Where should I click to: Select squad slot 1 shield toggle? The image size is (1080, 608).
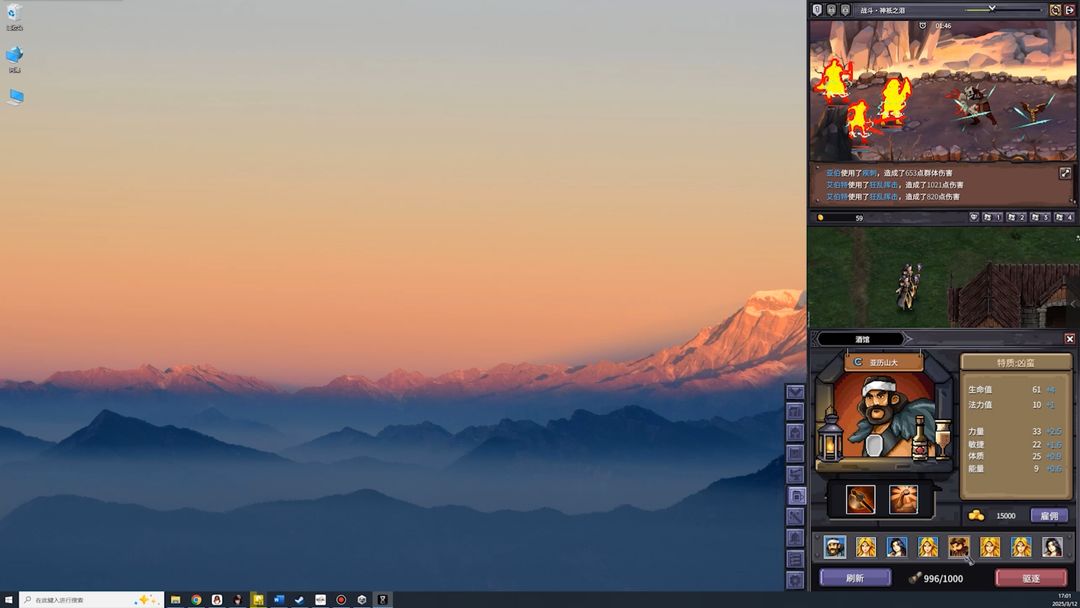[x=817, y=10]
